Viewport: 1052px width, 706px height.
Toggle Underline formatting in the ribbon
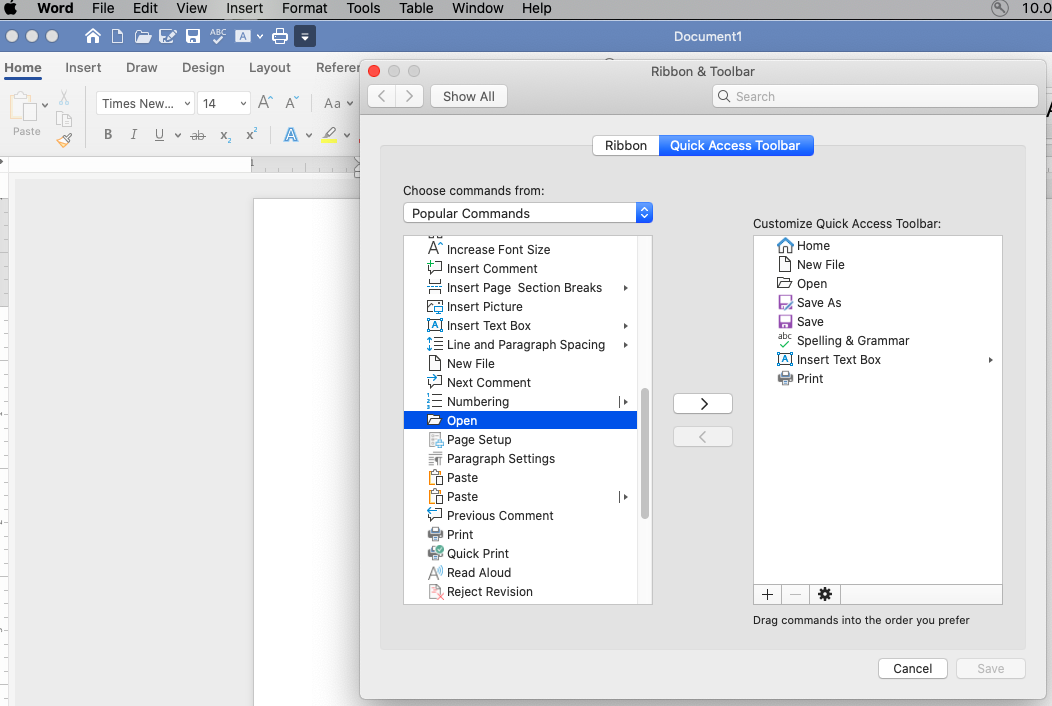[x=159, y=134]
